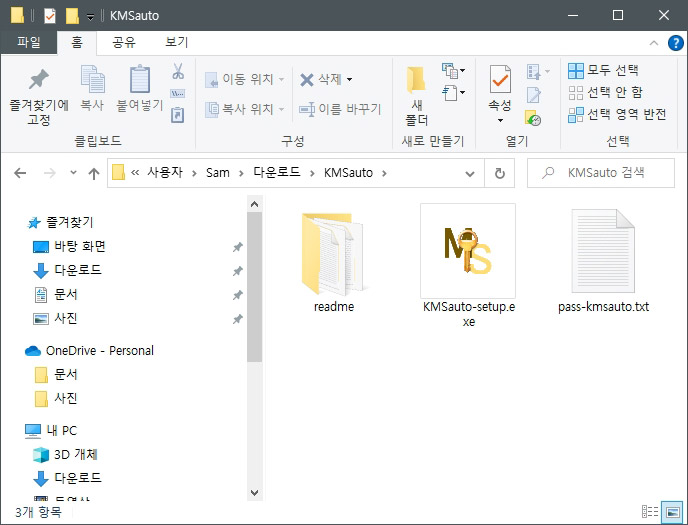Select the readme folder
Screen dimensions: 688x525
click(x=334, y=262)
